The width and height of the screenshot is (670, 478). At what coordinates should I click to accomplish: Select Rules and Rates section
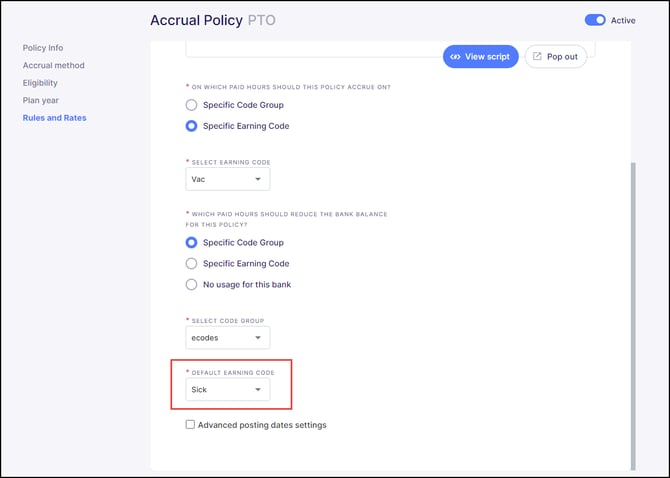point(54,118)
